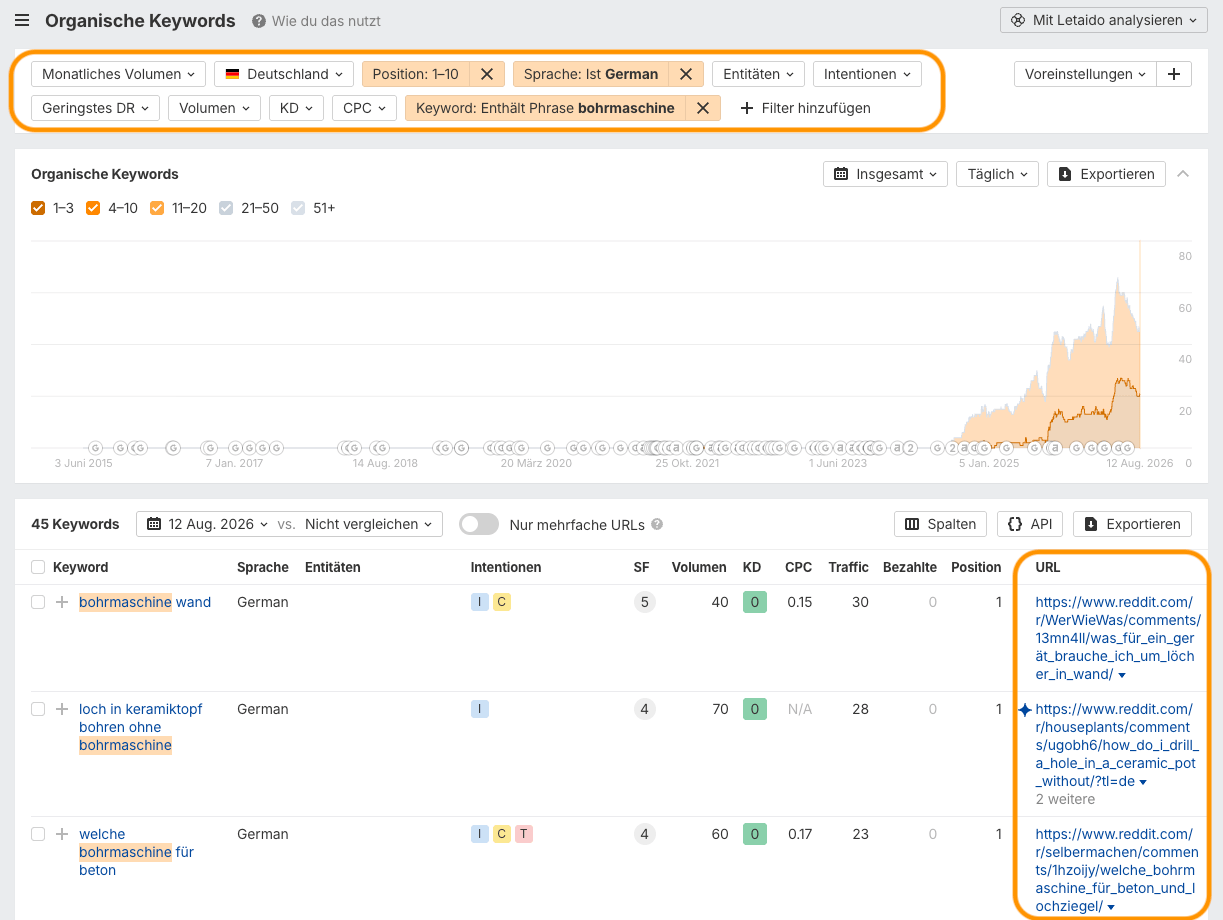1223x920 pixels.
Task: Sort table by KD column
Action: (x=752, y=567)
